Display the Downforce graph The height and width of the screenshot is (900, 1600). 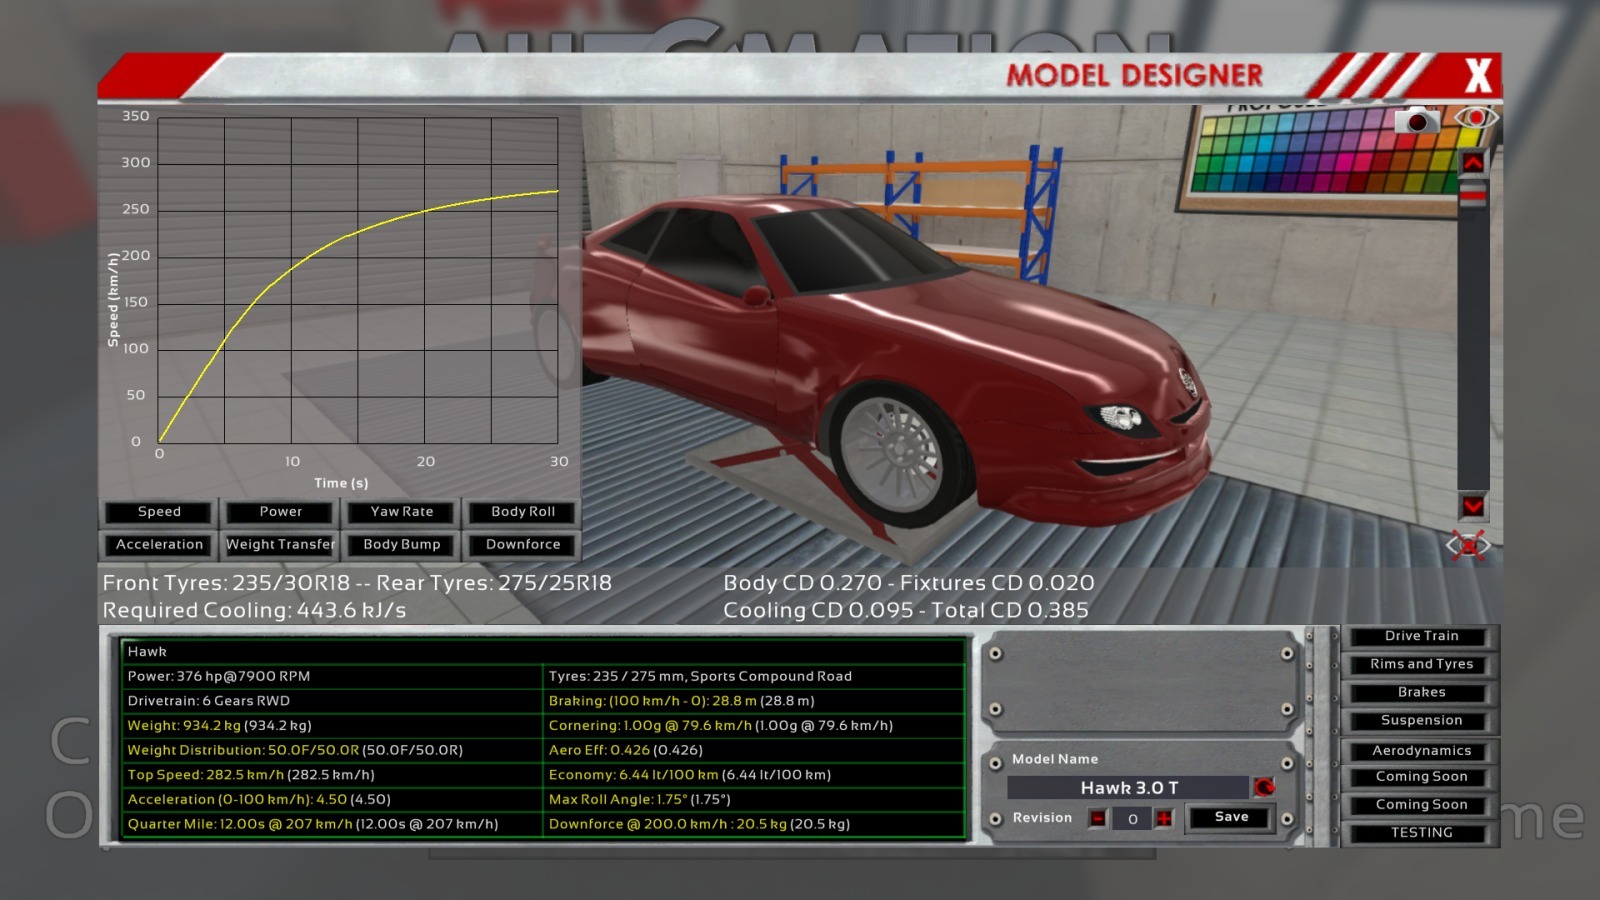tap(523, 545)
